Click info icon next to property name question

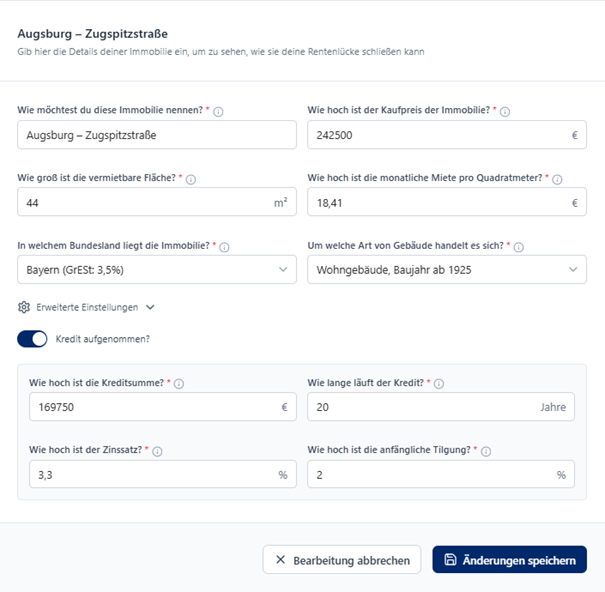tap(218, 112)
